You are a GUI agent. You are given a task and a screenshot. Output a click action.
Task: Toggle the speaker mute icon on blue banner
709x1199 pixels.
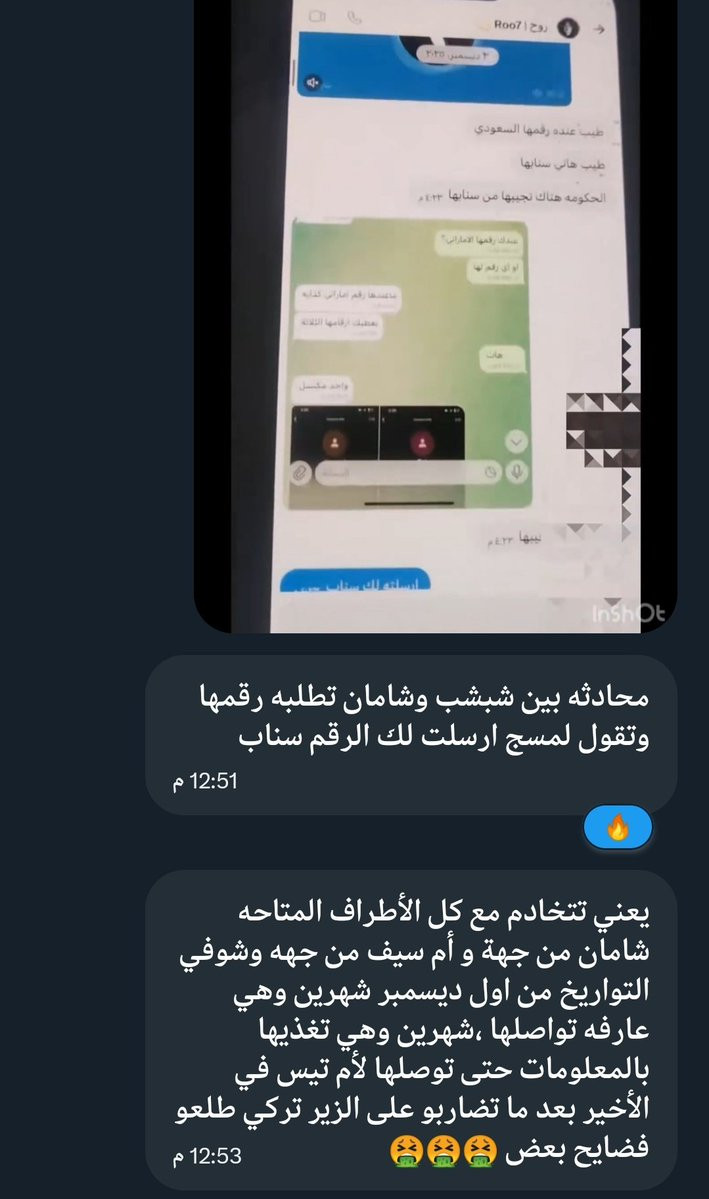(x=313, y=82)
